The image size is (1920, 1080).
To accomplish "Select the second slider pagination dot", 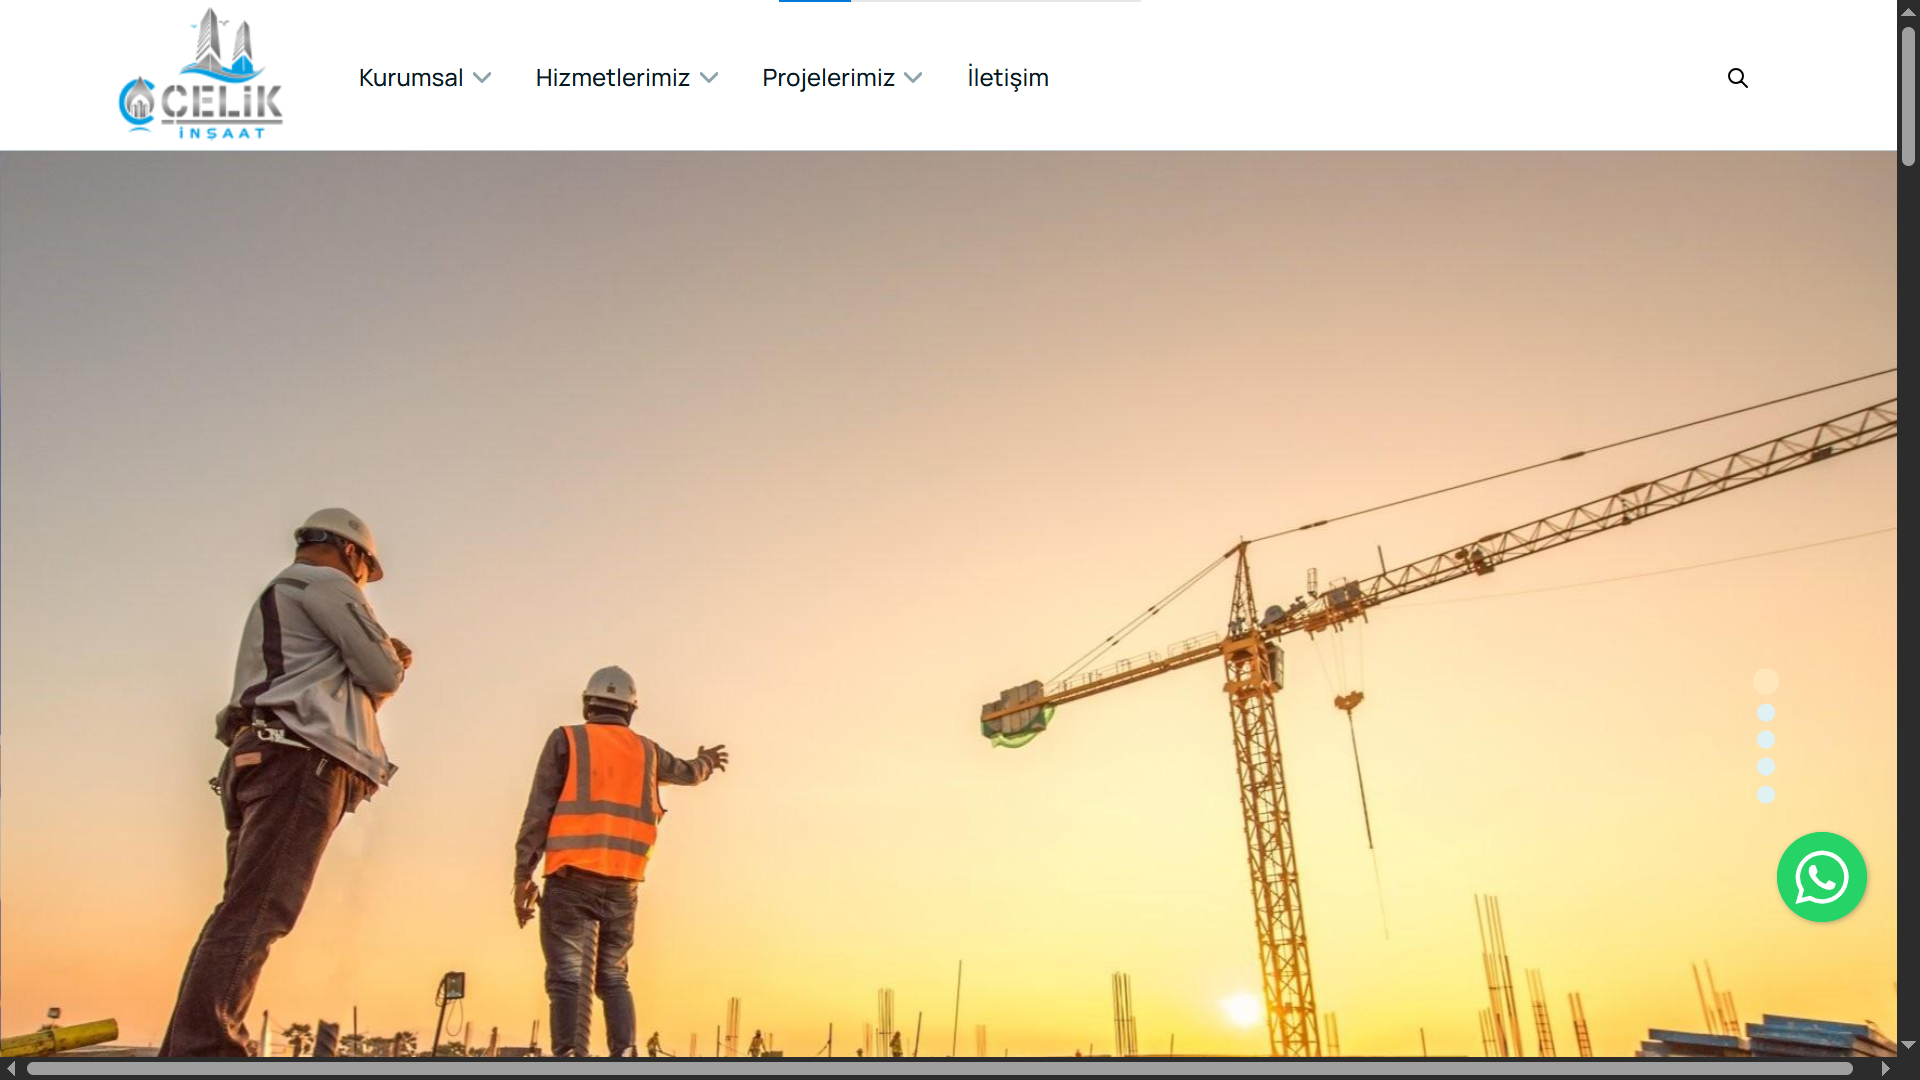I will click(1765, 713).
